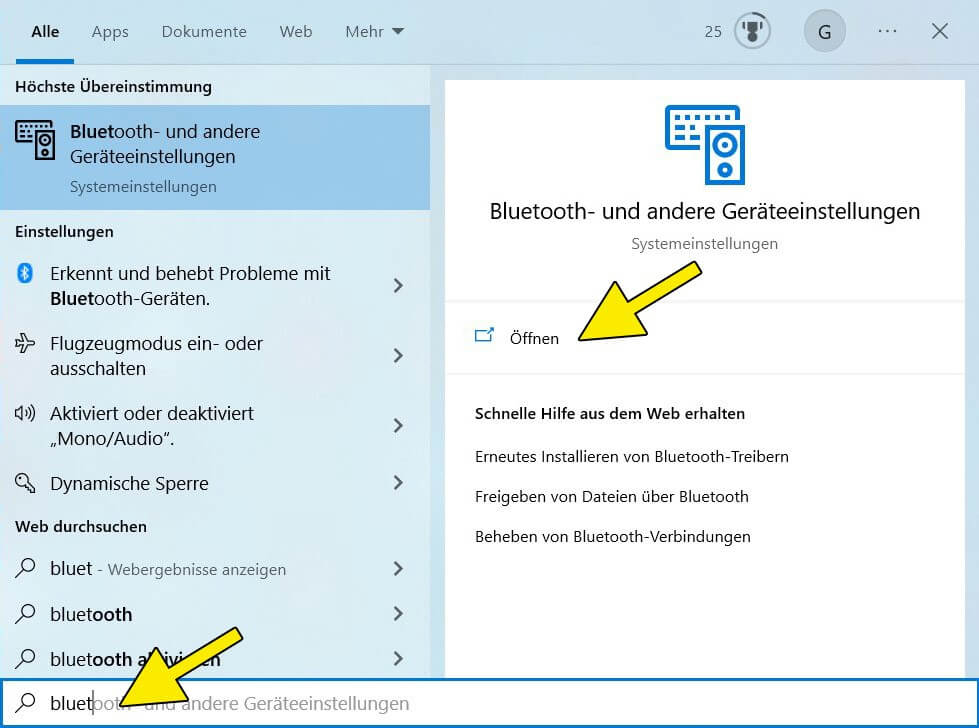Open Erneutes Installieren von Bluetooth-Treibern link
The height and width of the screenshot is (728, 979).
click(x=631, y=456)
